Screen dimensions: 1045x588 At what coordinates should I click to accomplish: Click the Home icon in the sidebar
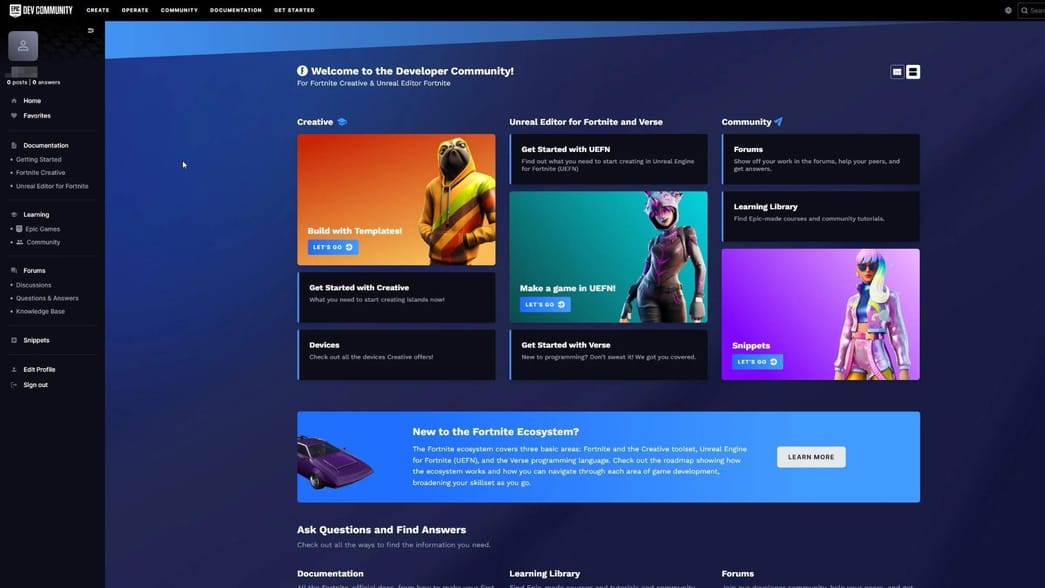pyautogui.click(x=14, y=101)
